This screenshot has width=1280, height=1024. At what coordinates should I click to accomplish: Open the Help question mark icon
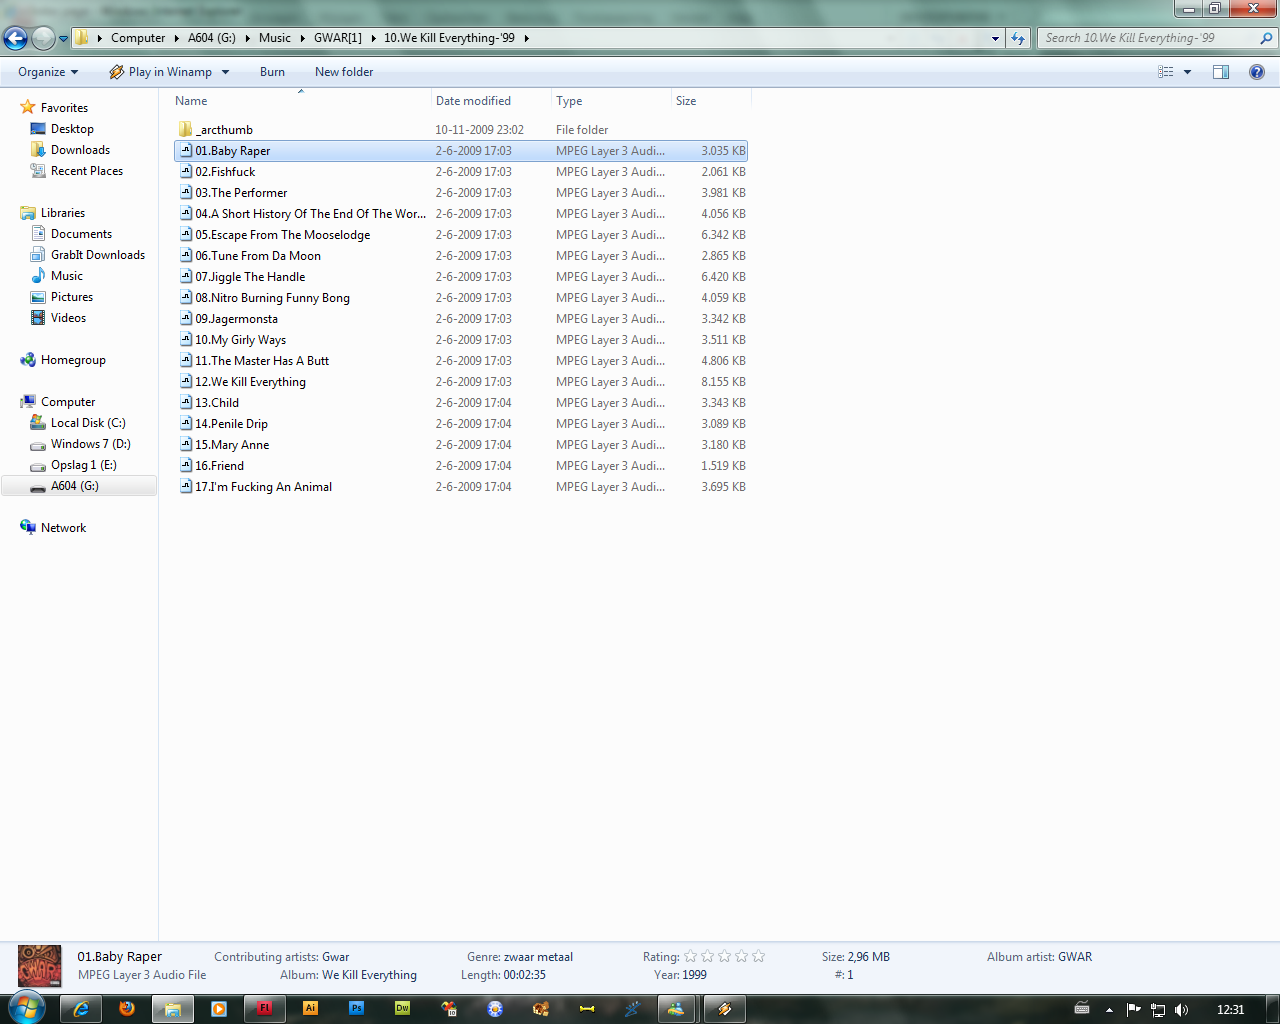click(x=1257, y=72)
